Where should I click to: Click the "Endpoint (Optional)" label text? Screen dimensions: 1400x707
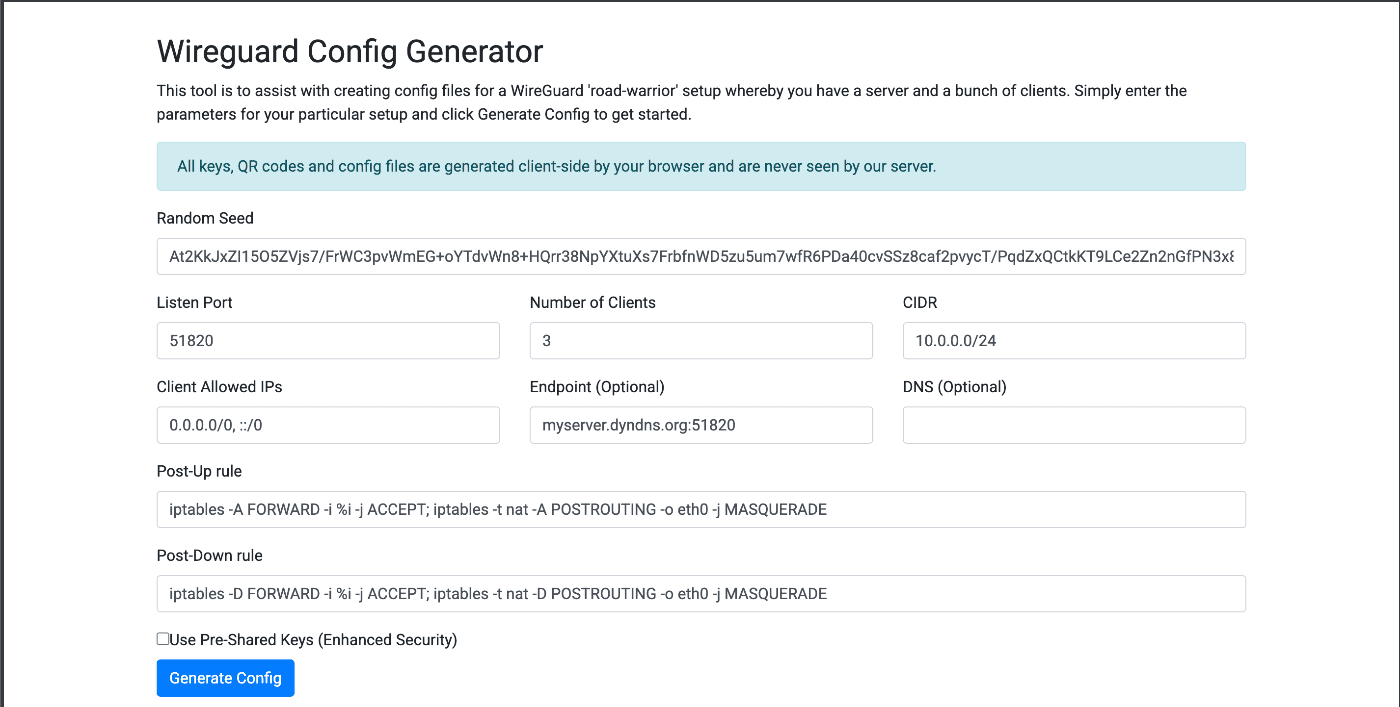pos(597,387)
